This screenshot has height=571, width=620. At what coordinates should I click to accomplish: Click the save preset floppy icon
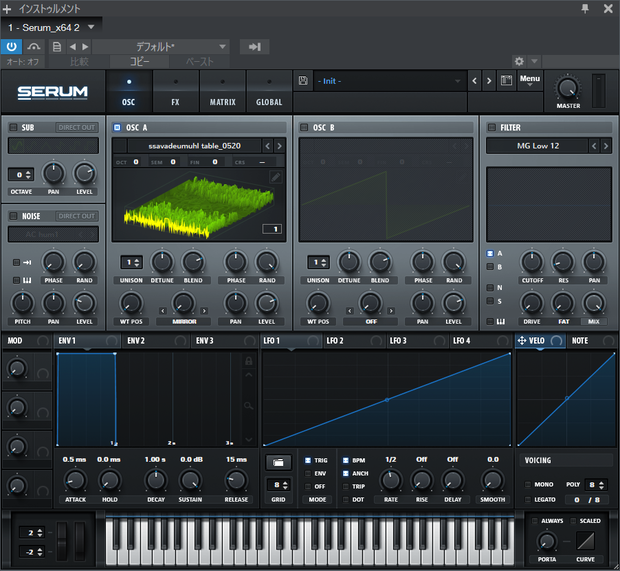(303, 81)
